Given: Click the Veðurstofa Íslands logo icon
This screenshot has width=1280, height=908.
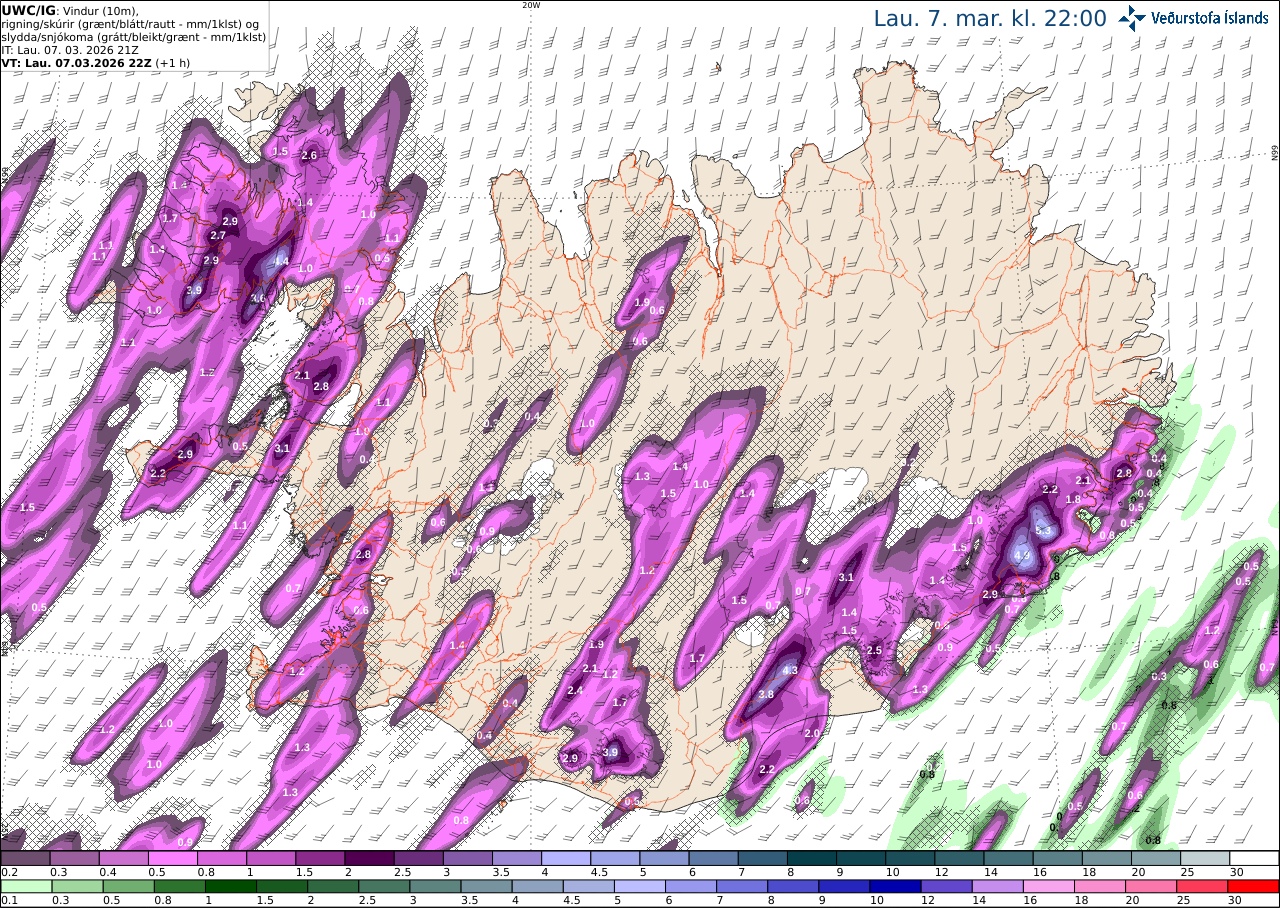Looking at the screenshot, I should click(1132, 18).
